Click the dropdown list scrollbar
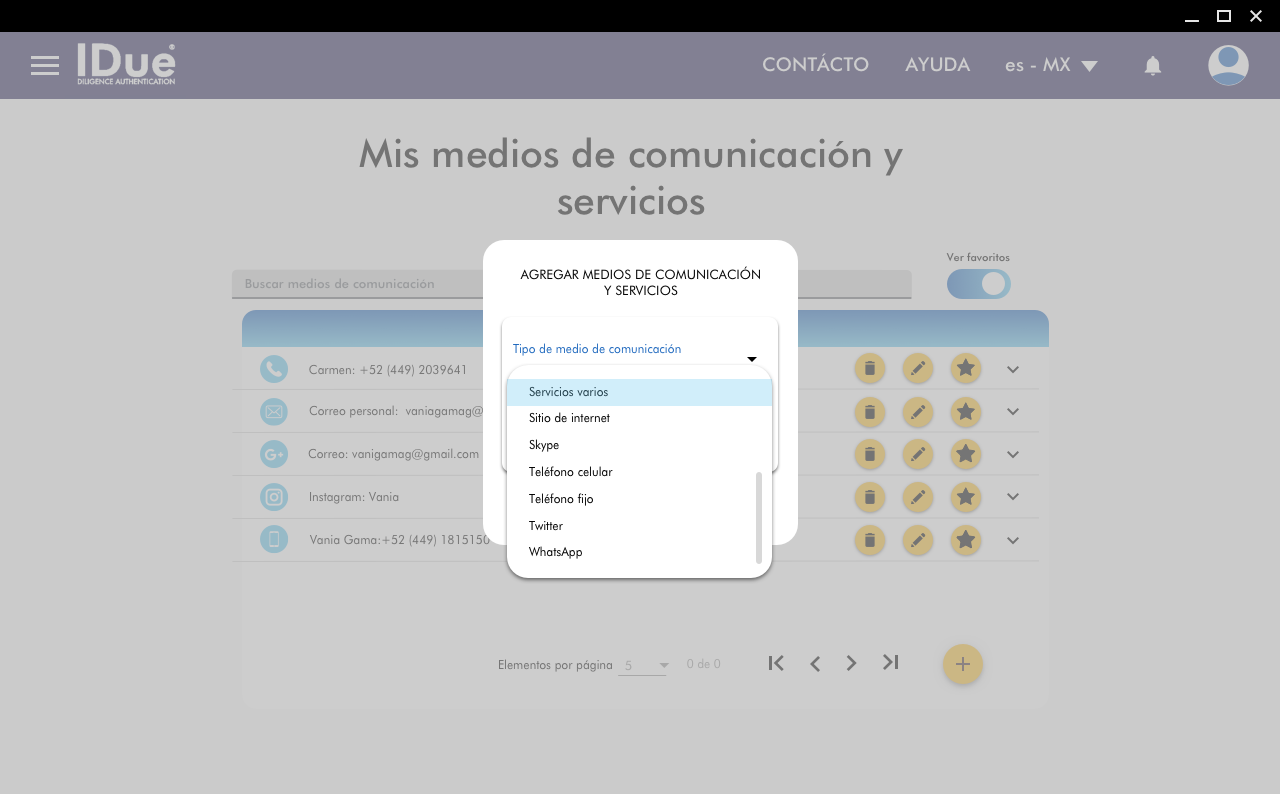1280x794 pixels. coord(759,517)
